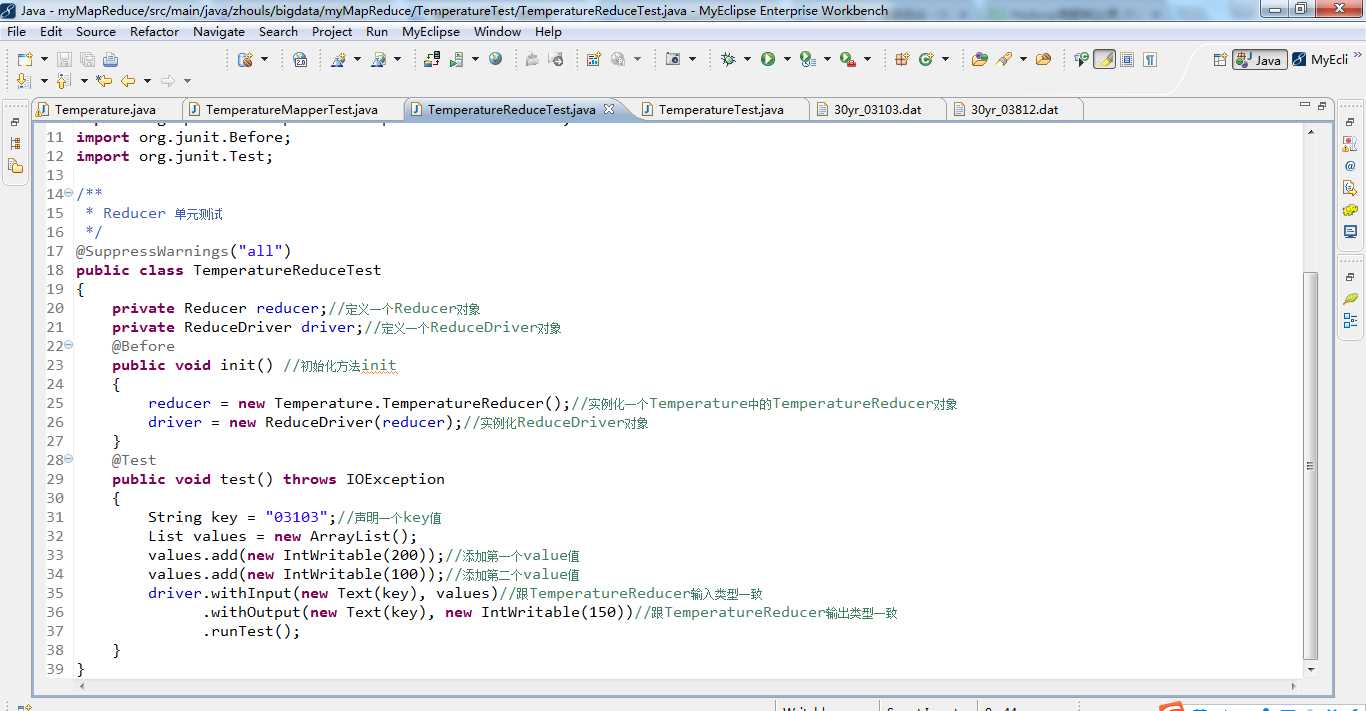
Task: Open the External Tools dropdown arrow
Action: [867, 59]
